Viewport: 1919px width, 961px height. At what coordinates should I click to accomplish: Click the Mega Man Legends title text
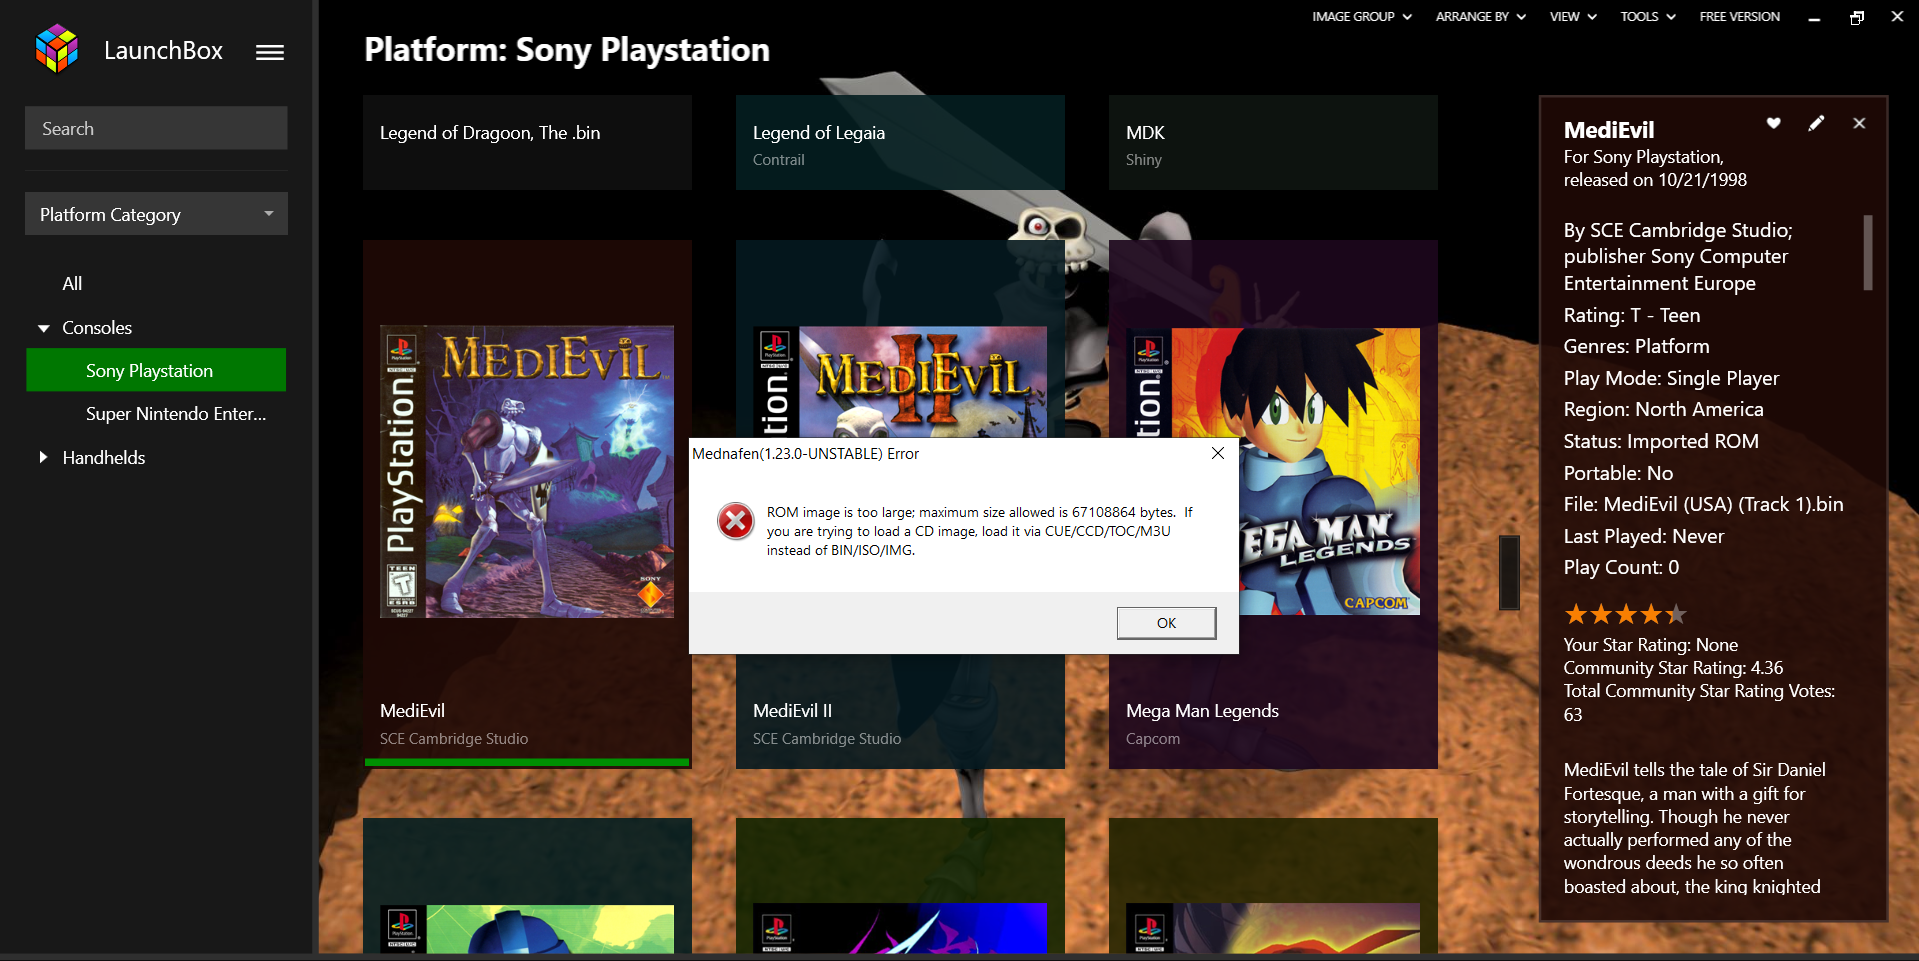click(x=1202, y=711)
